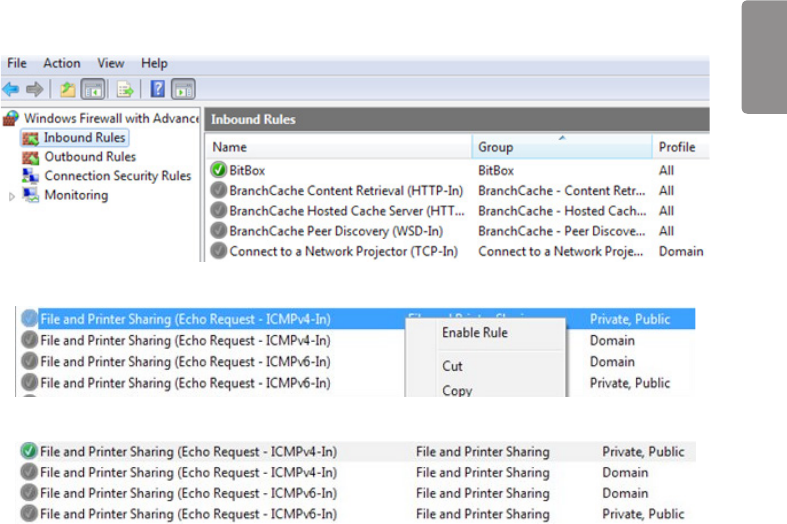The width and height of the screenshot is (787, 524).
Task: Select Windows Firewall with Advanced Security node
Action: coord(111,118)
